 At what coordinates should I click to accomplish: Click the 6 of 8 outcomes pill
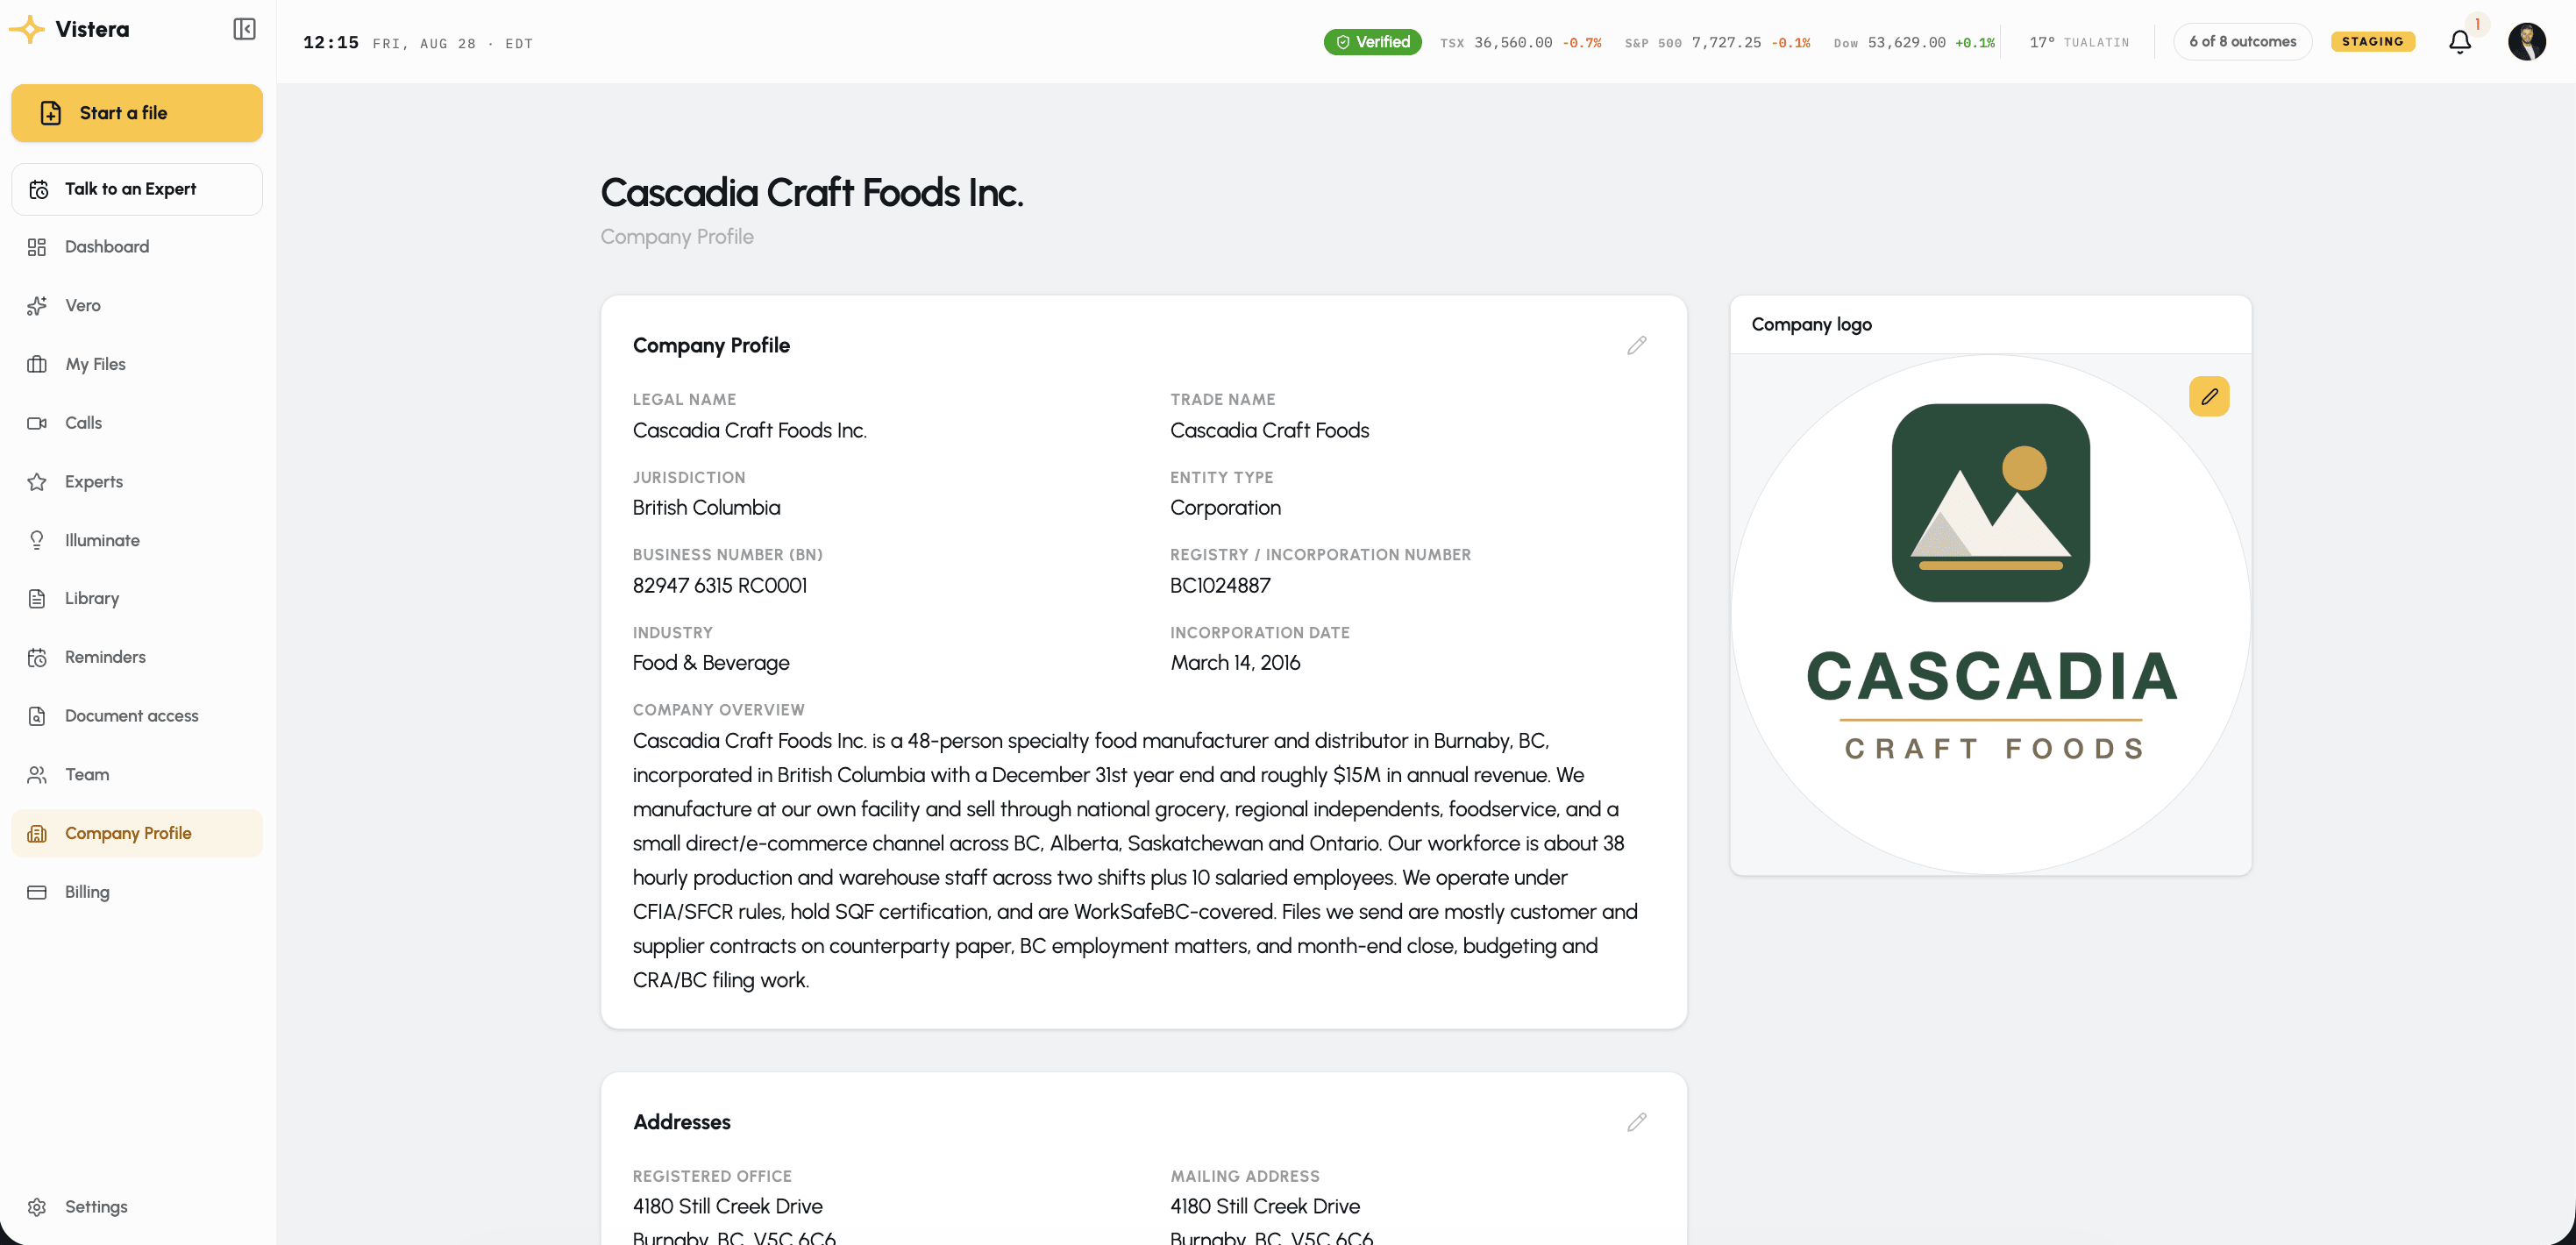pos(2242,42)
